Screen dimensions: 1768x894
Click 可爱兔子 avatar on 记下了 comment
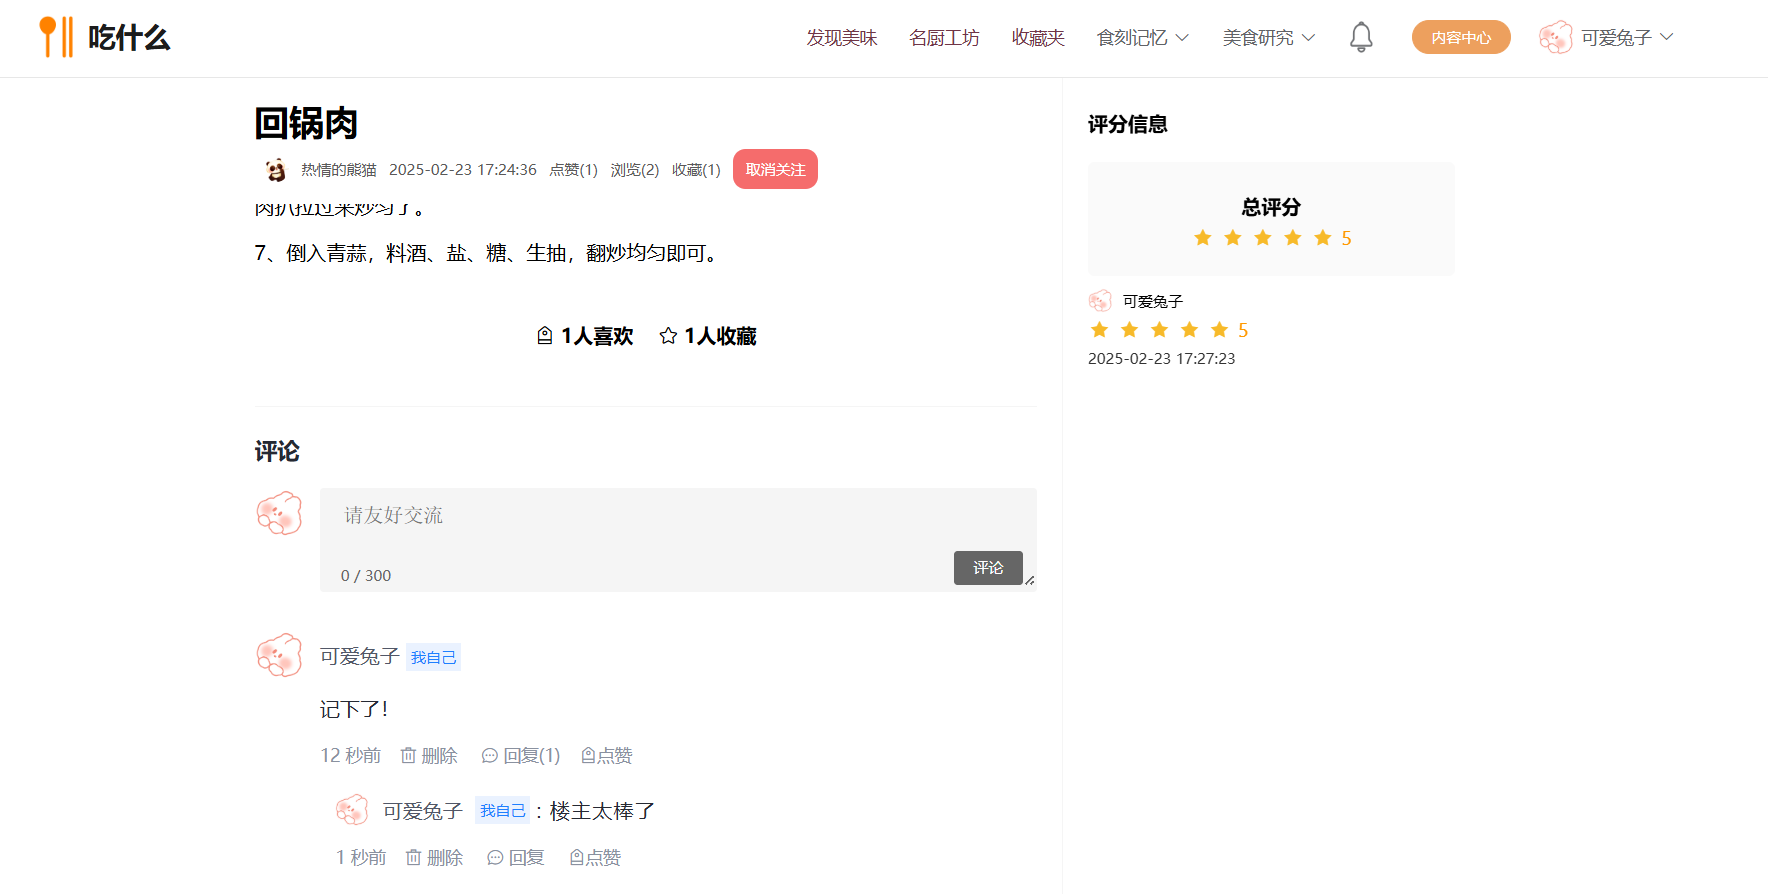click(x=279, y=655)
